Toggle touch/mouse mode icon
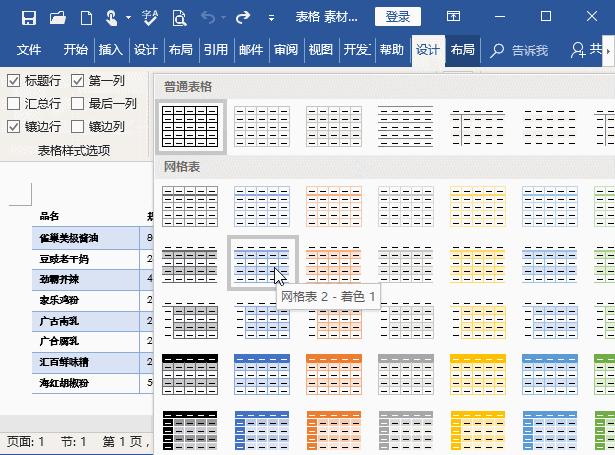The width and height of the screenshot is (615, 455). pyautogui.click(x=112, y=17)
